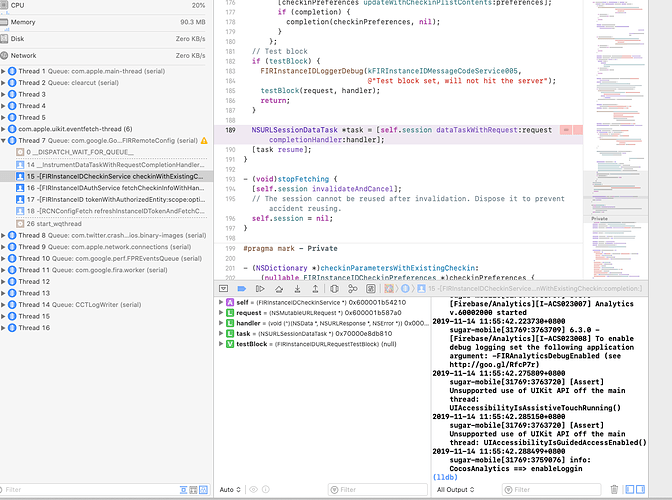Expand the request variable row
The width and height of the screenshot is (672, 500).
(221, 313)
